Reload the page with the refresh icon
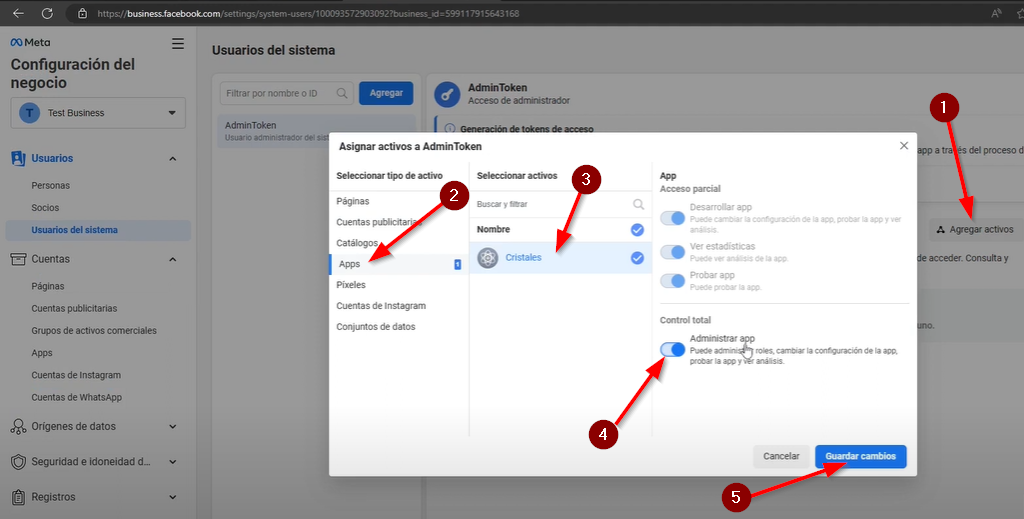 (x=47, y=13)
